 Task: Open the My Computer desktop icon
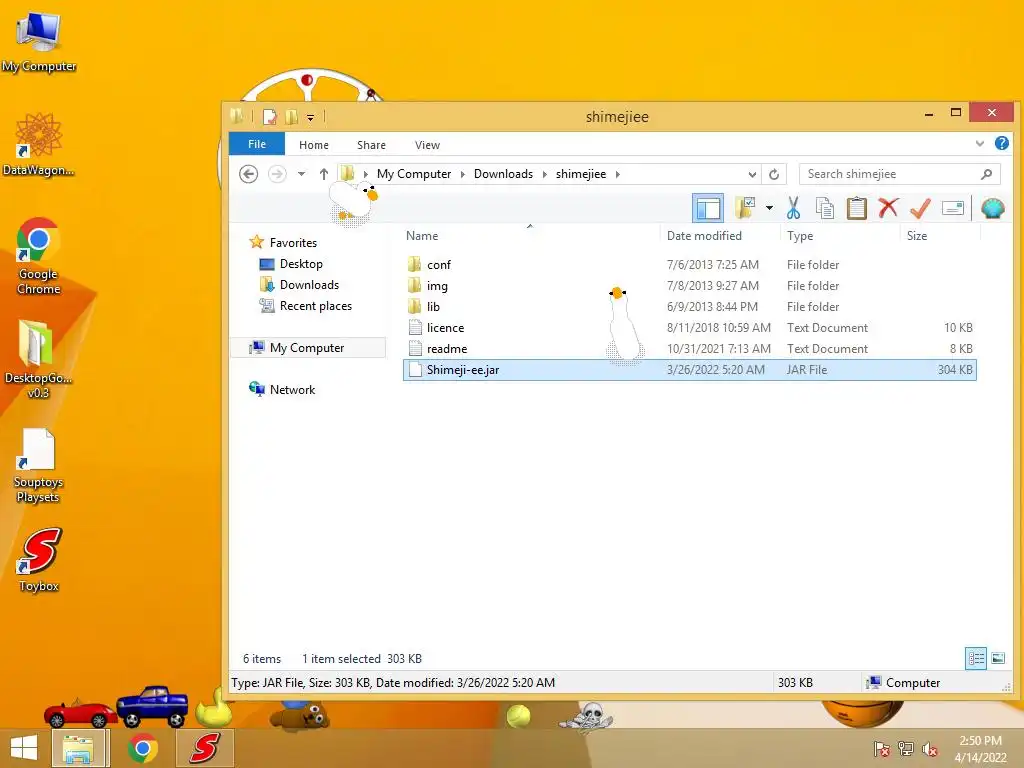tap(38, 42)
